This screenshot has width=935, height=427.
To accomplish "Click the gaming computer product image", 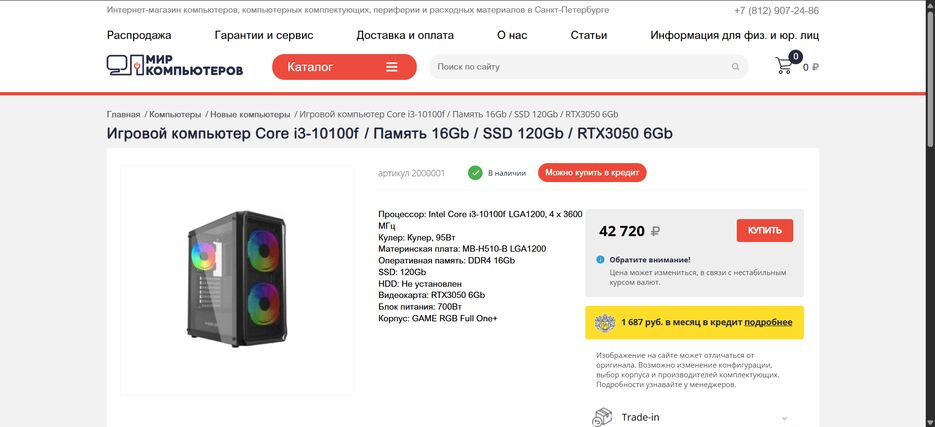I will pyautogui.click(x=237, y=280).
